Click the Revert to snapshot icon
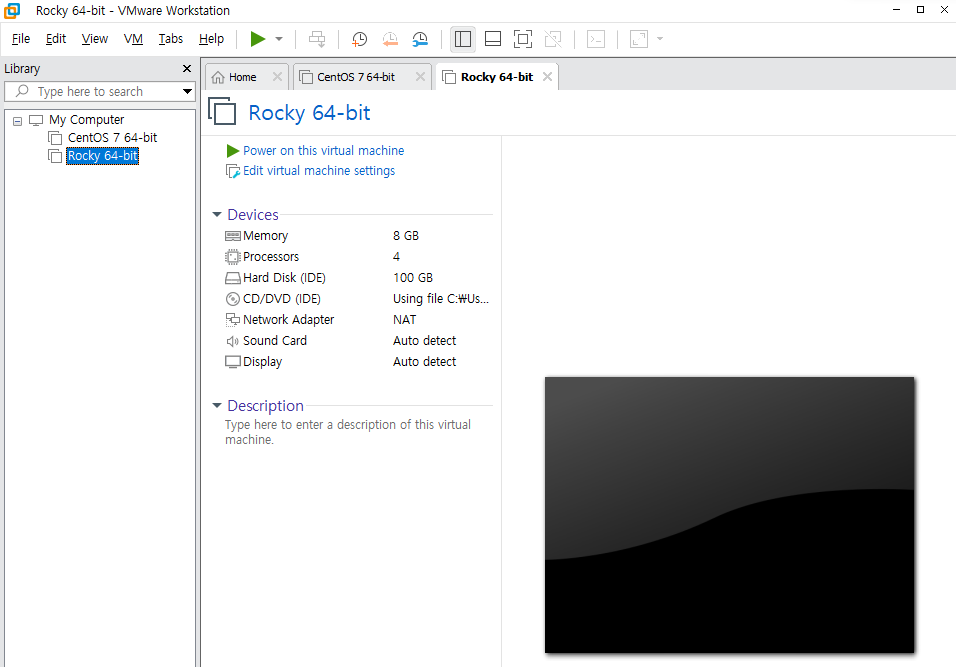The height and width of the screenshot is (667, 956). coord(390,39)
